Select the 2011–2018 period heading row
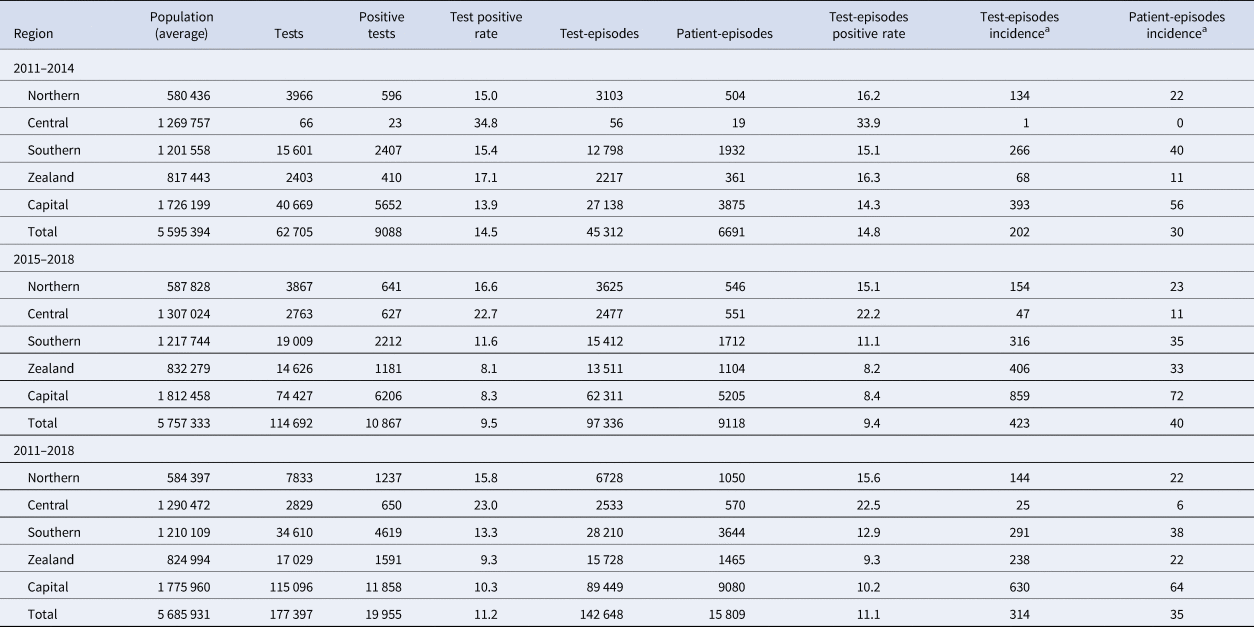Viewport: 1254px width, 627px height. 43,450
